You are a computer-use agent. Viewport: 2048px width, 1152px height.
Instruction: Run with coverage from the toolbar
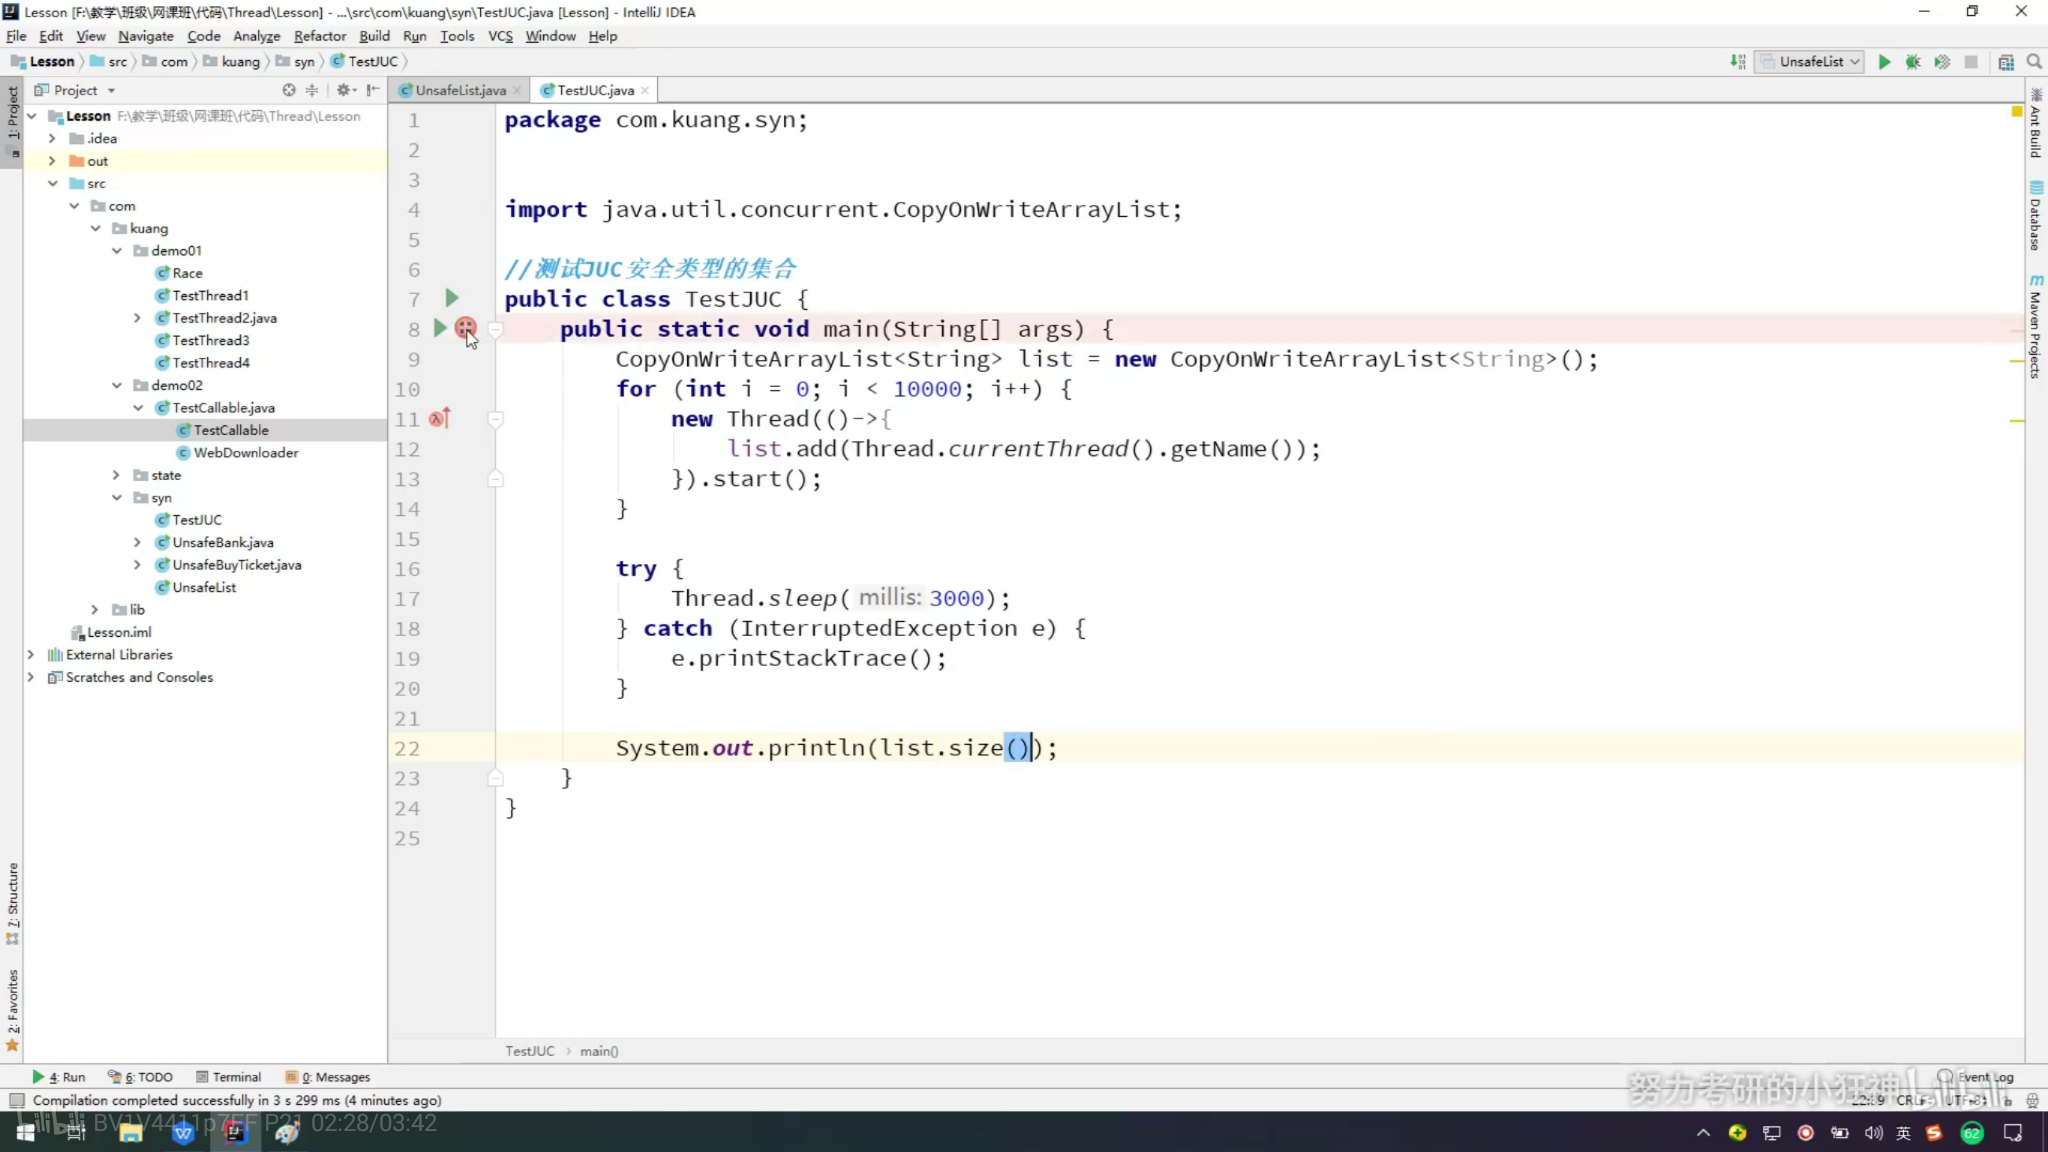tap(1942, 62)
